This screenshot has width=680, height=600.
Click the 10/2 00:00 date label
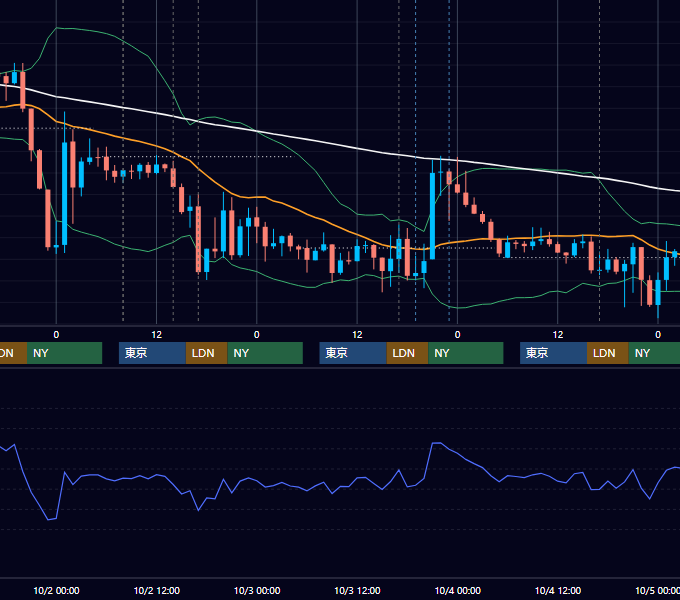click(56, 590)
